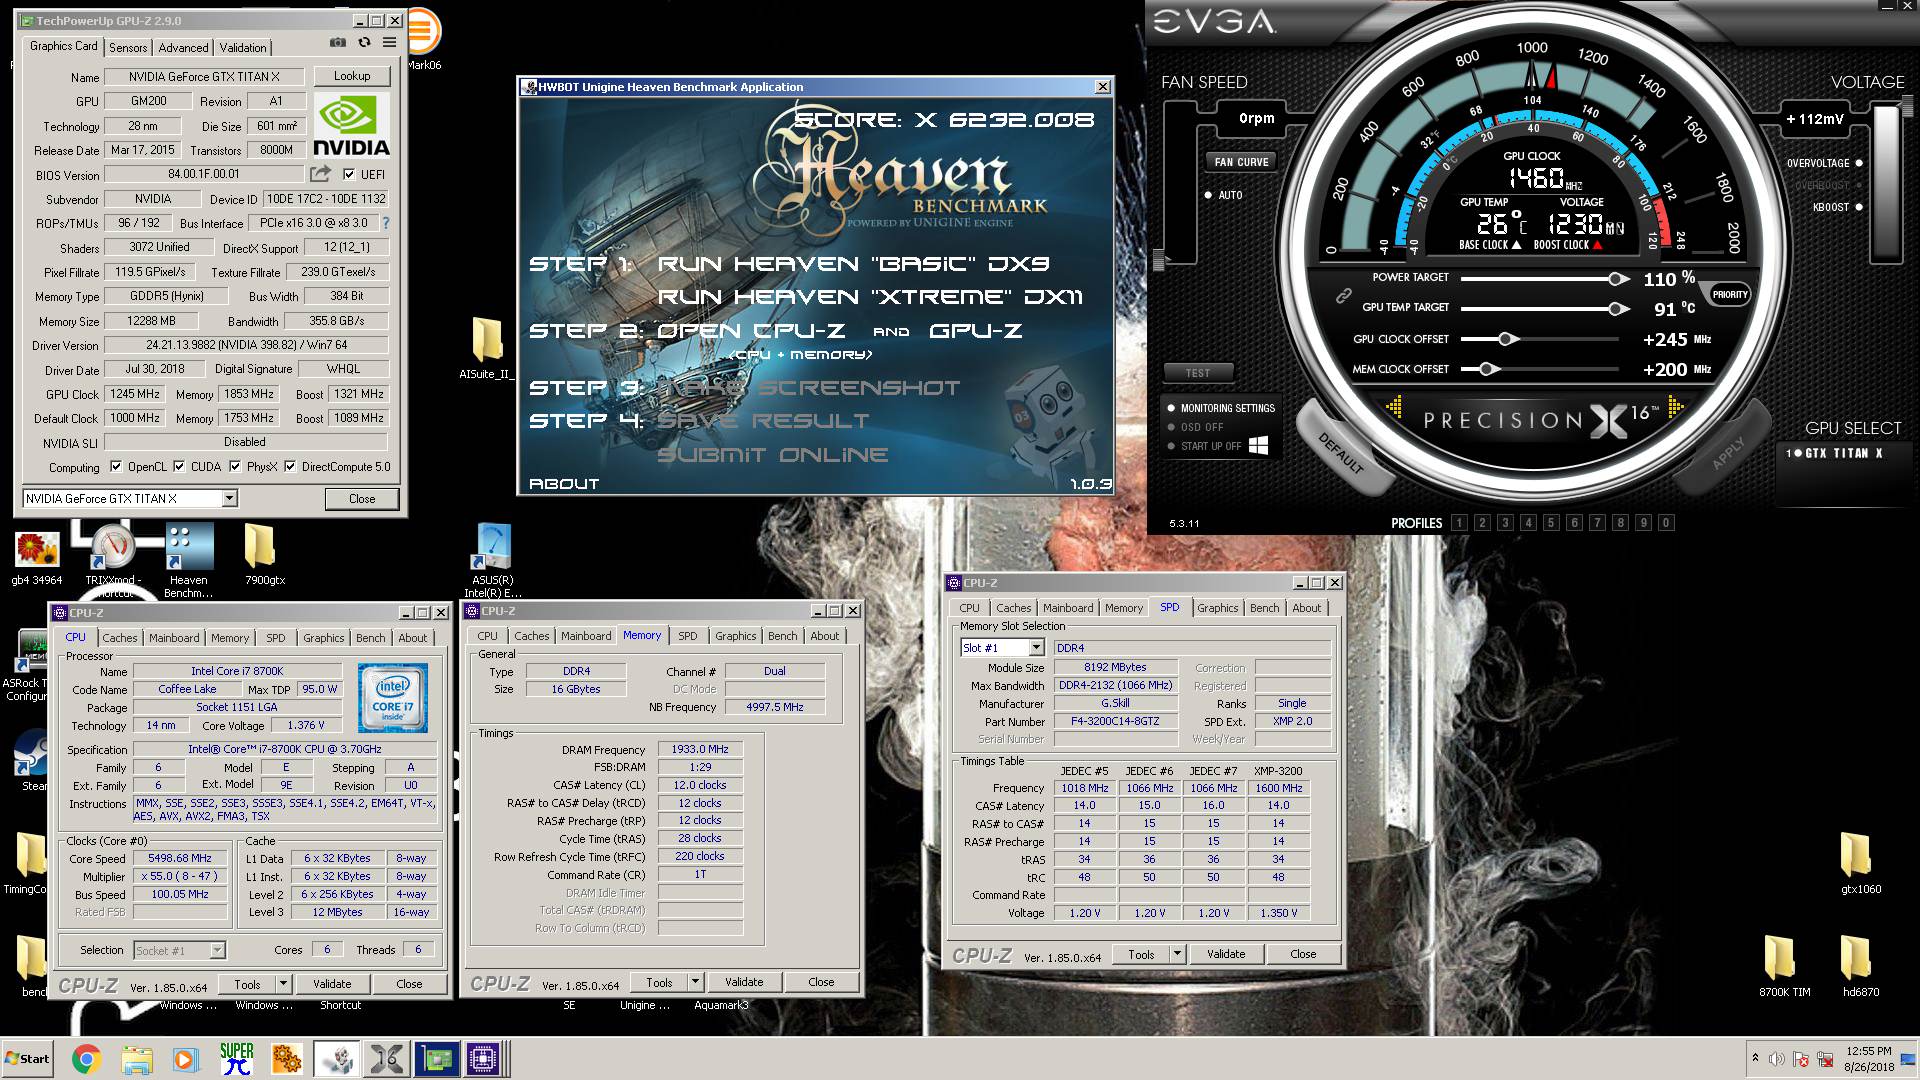Click the CPU-Z icon in the taskbar
1920x1080 pixels.
pyautogui.click(x=483, y=1059)
